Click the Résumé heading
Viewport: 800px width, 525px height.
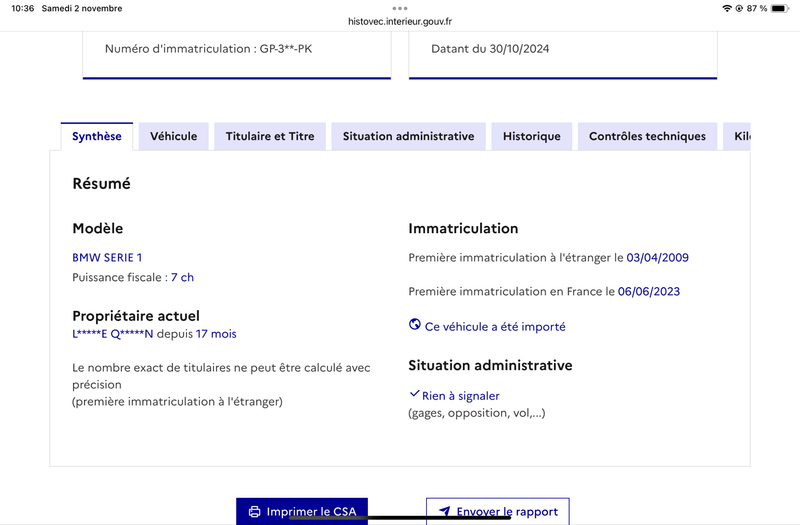coord(102,184)
